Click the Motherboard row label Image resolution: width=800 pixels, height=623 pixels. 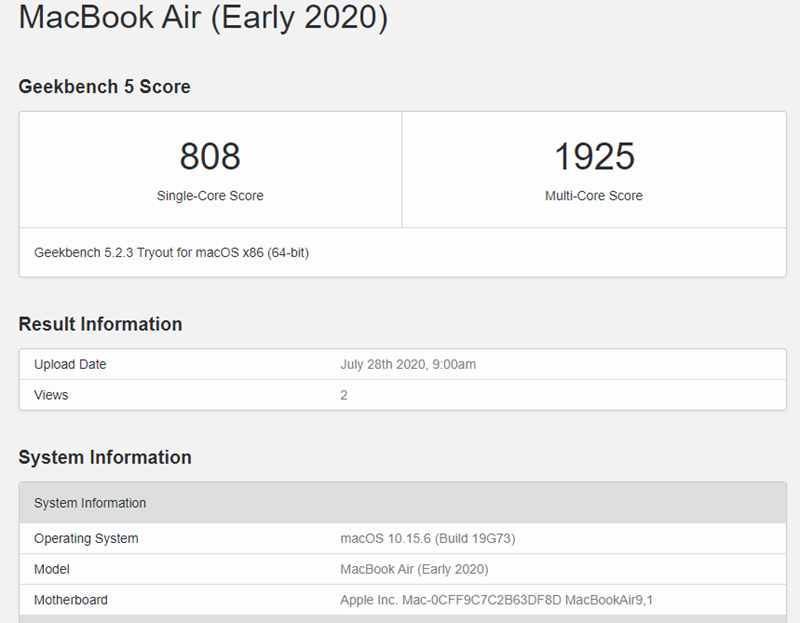point(71,600)
